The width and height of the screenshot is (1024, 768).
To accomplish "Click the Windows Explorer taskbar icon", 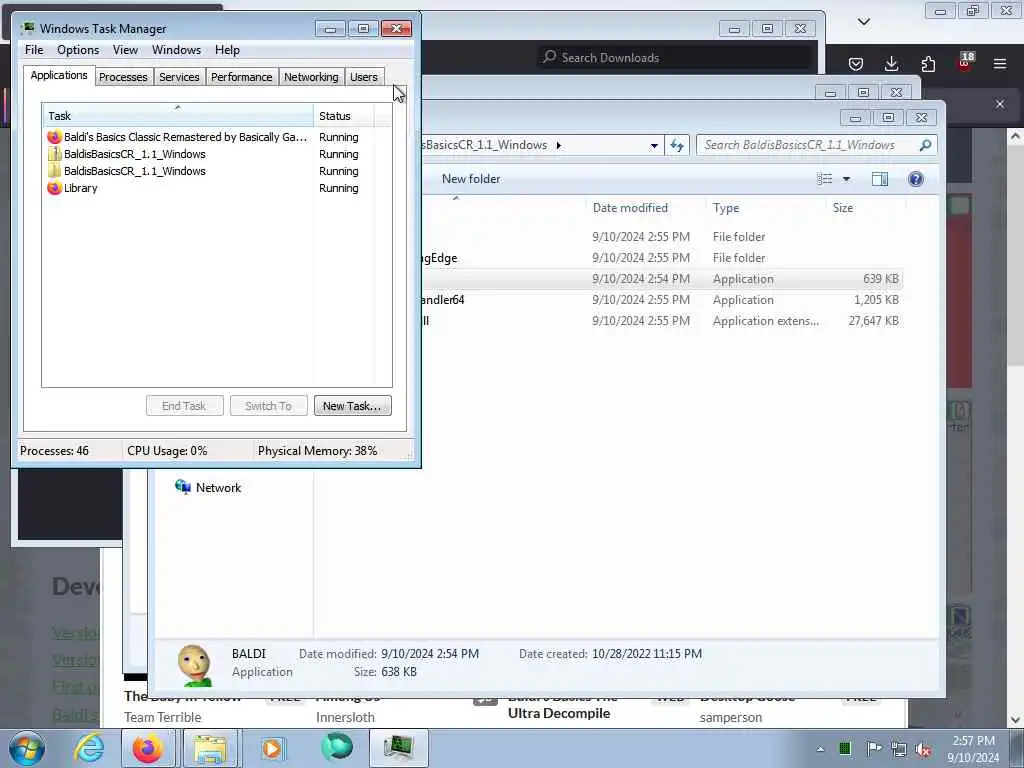I will [209, 748].
